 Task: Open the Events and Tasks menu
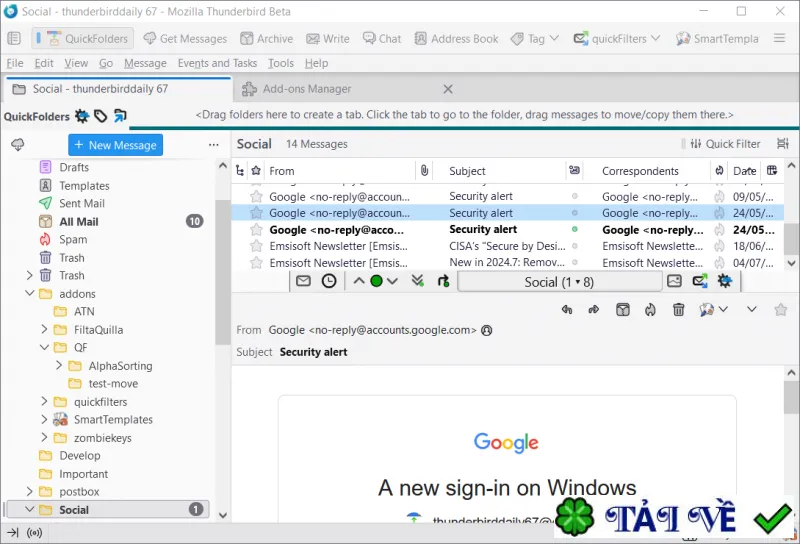coord(217,63)
